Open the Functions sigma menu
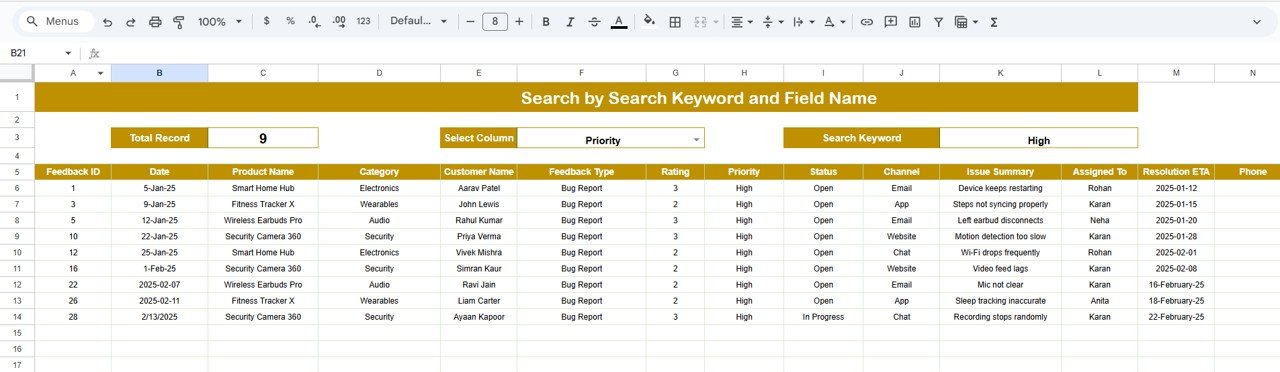Viewport: 1280px width, 372px height. tap(994, 21)
